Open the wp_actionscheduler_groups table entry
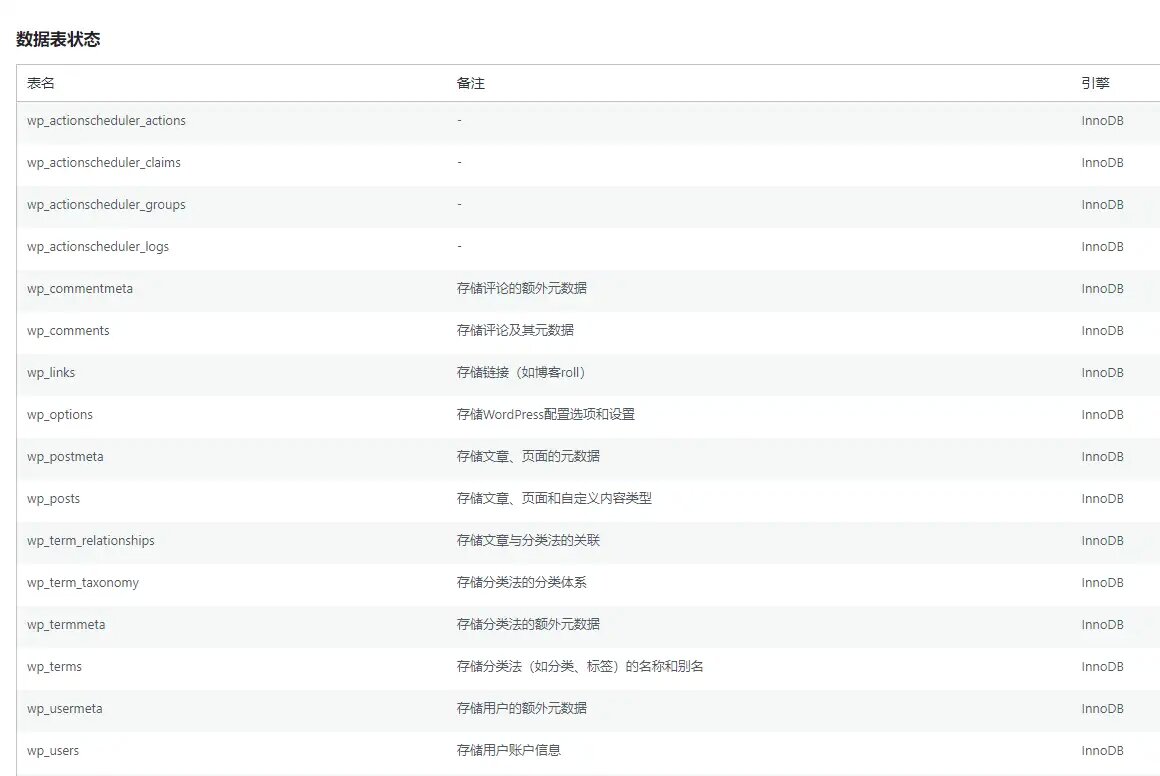The height and width of the screenshot is (776, 1160). [106, 204]
